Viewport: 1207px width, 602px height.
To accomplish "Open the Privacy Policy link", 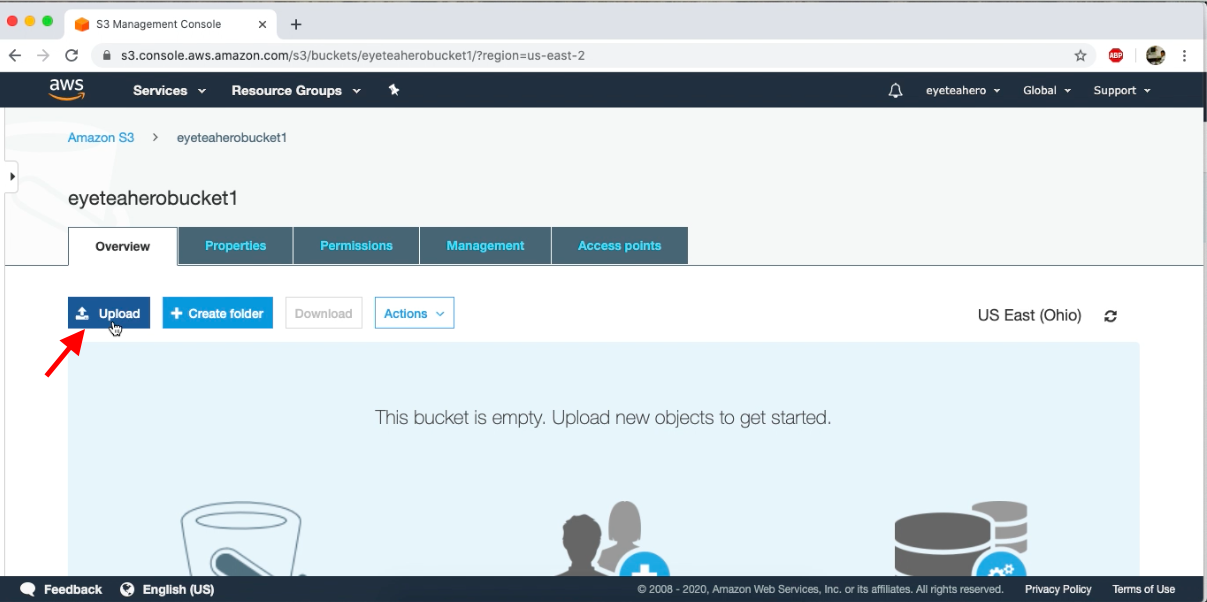I will pos(1058,589).
